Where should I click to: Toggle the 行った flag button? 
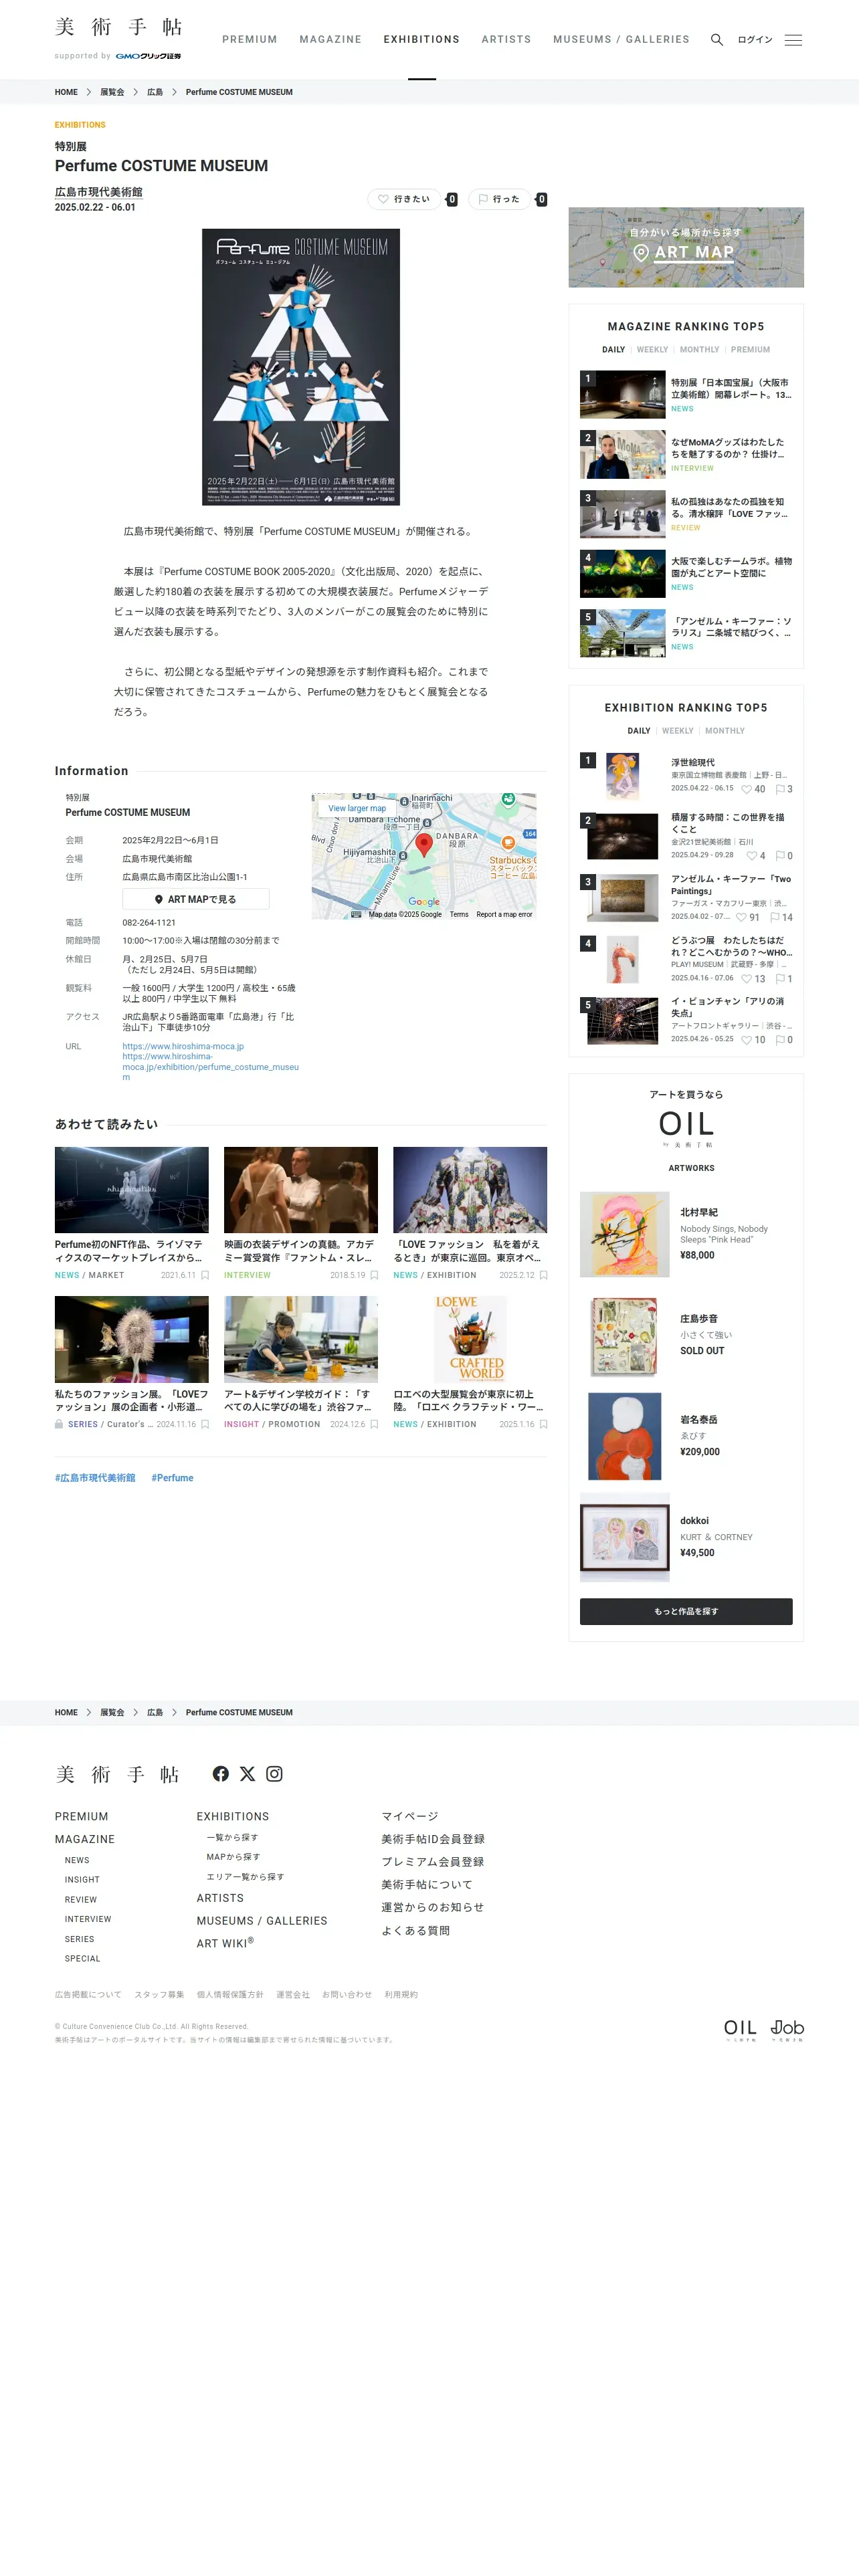coord(499,199)
